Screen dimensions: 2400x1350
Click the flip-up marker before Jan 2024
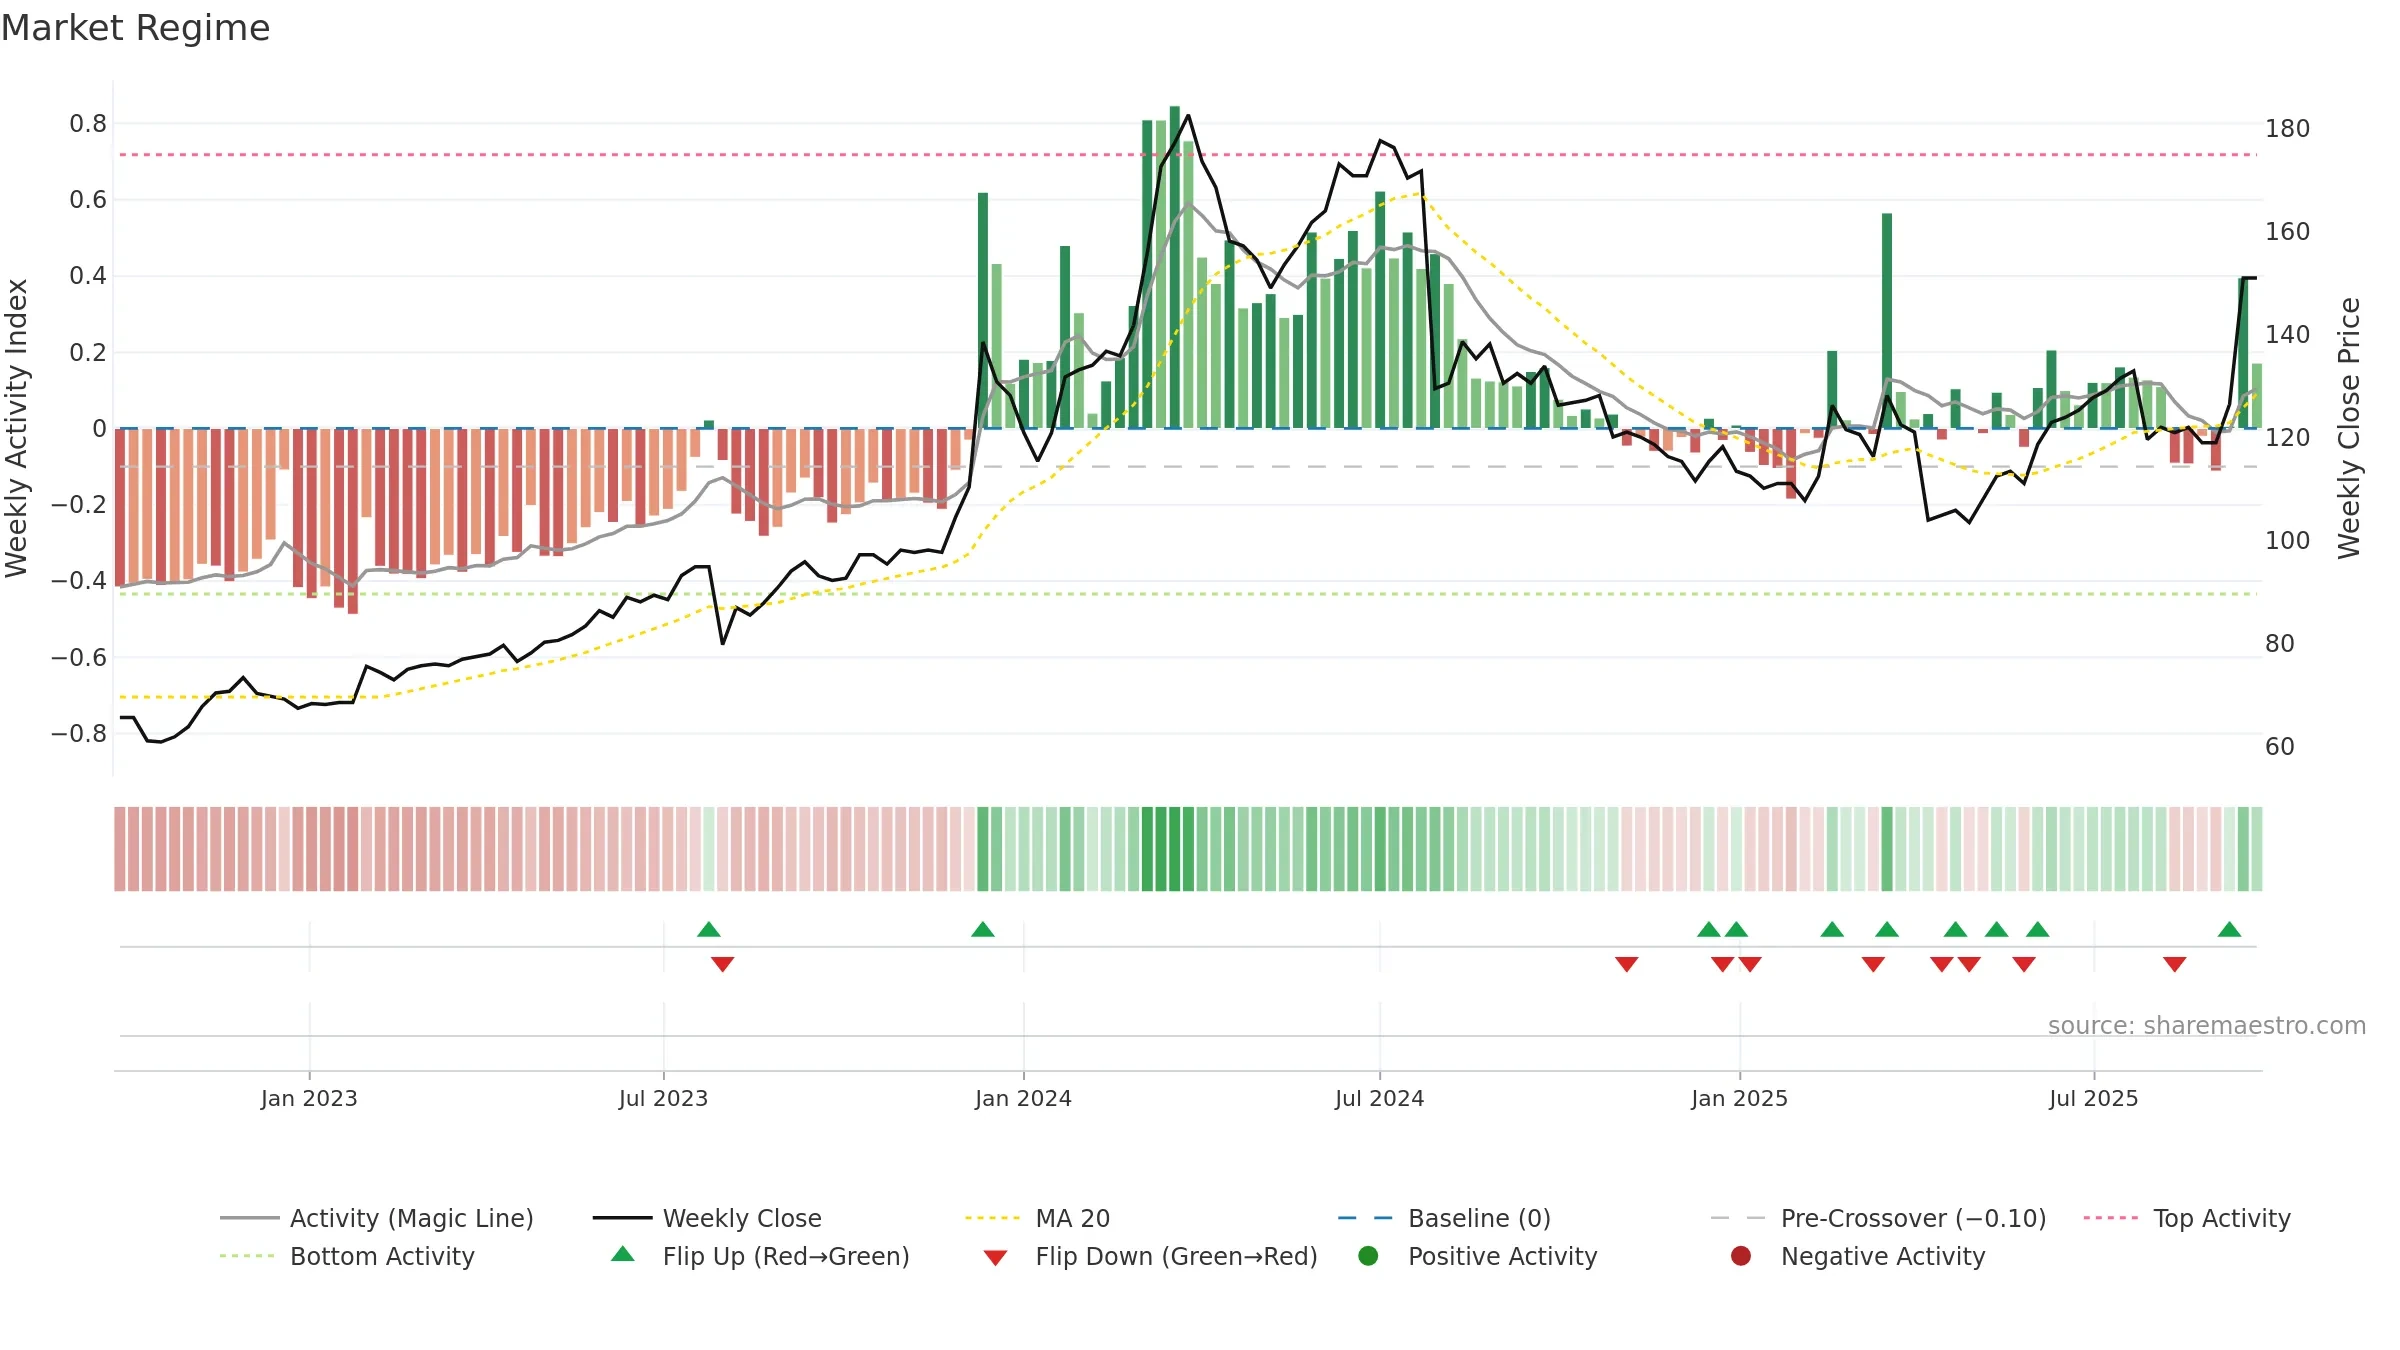pyautogui.click(x=983, y=930)
